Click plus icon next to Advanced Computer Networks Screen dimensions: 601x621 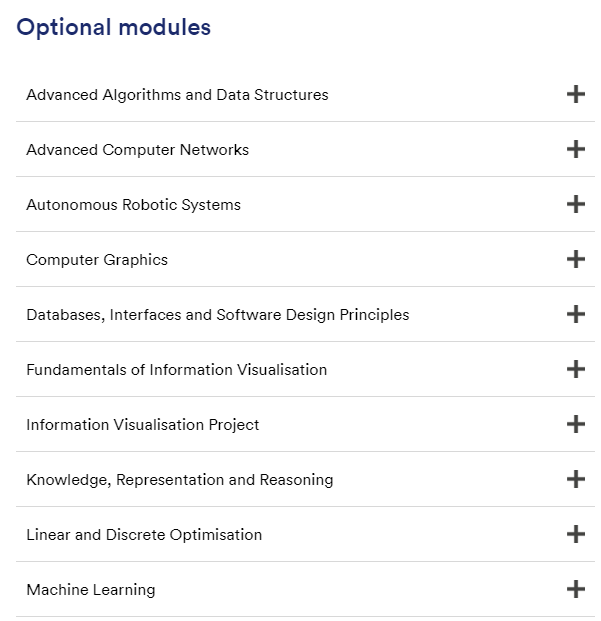575,150
